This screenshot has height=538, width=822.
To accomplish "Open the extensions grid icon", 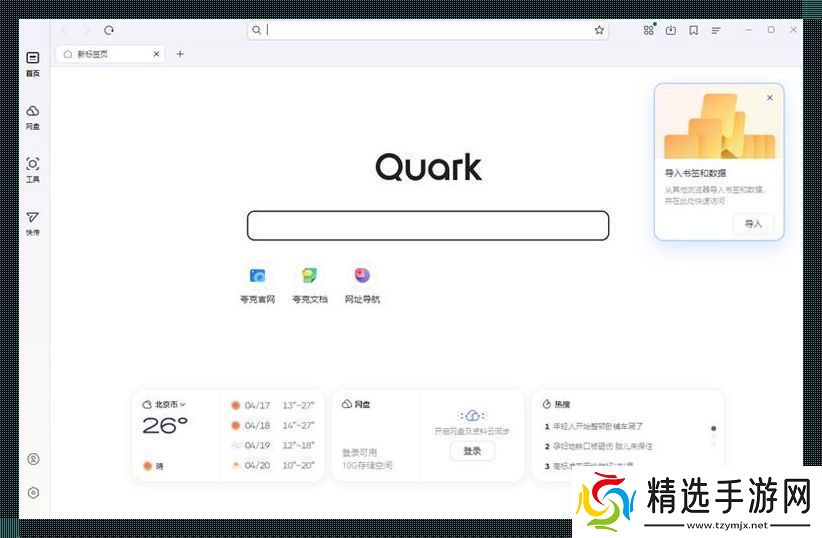I will (648, 30).
